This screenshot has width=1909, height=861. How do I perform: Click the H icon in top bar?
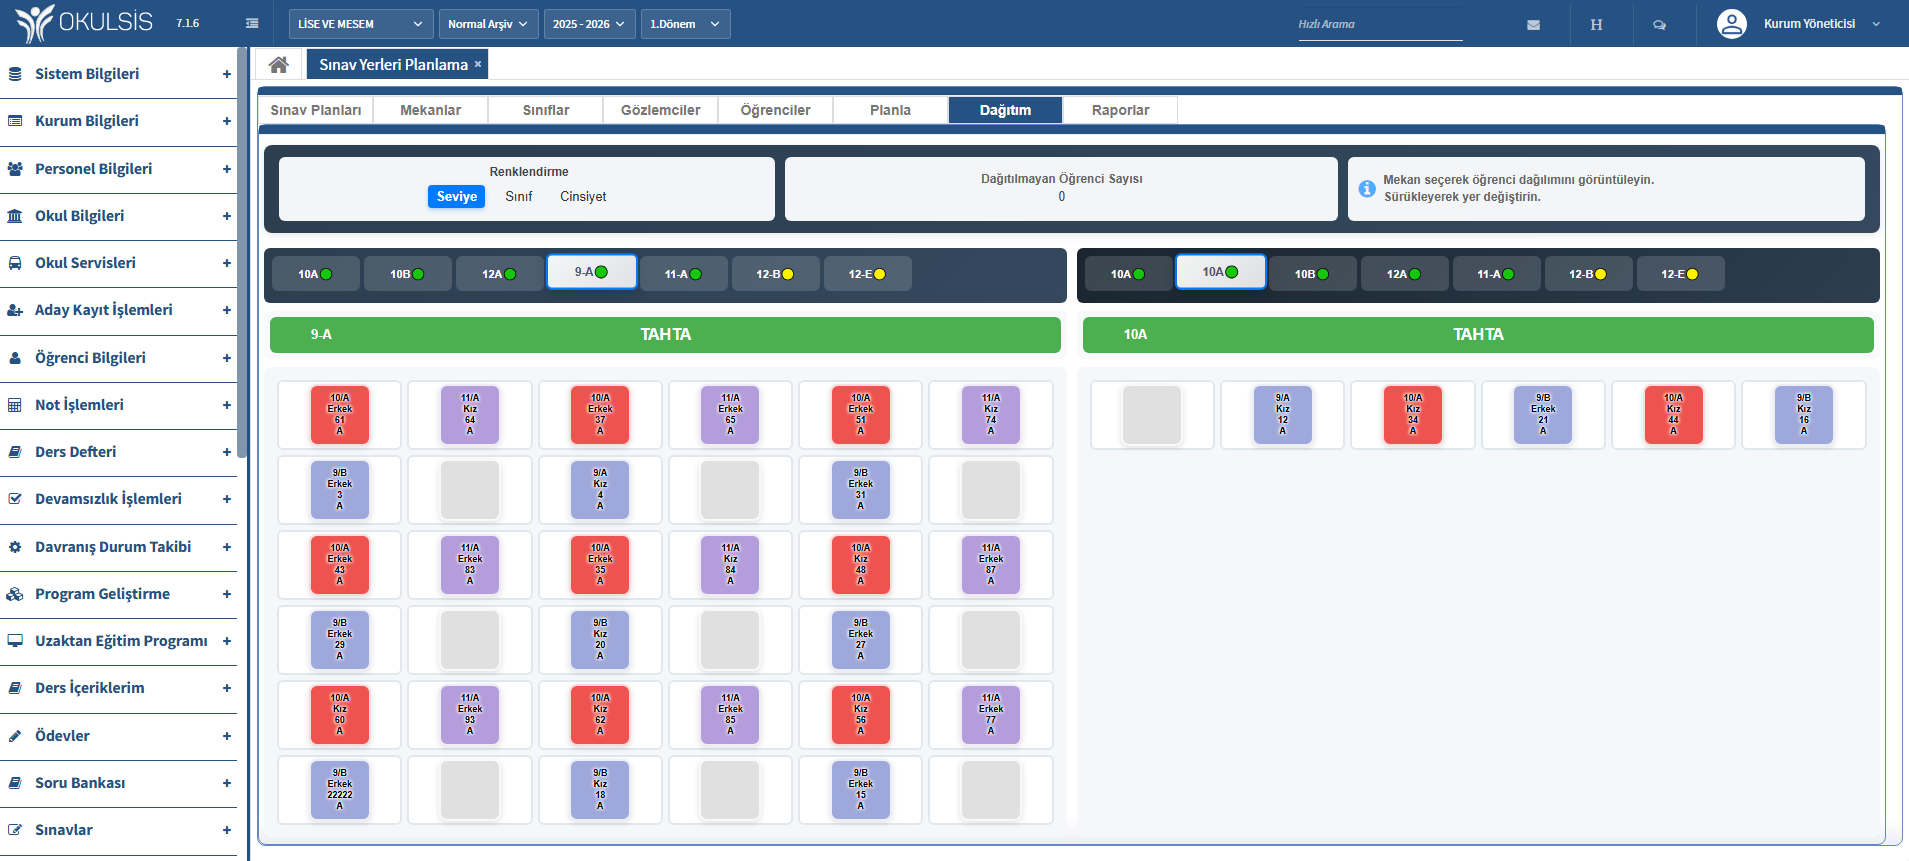1596,25
